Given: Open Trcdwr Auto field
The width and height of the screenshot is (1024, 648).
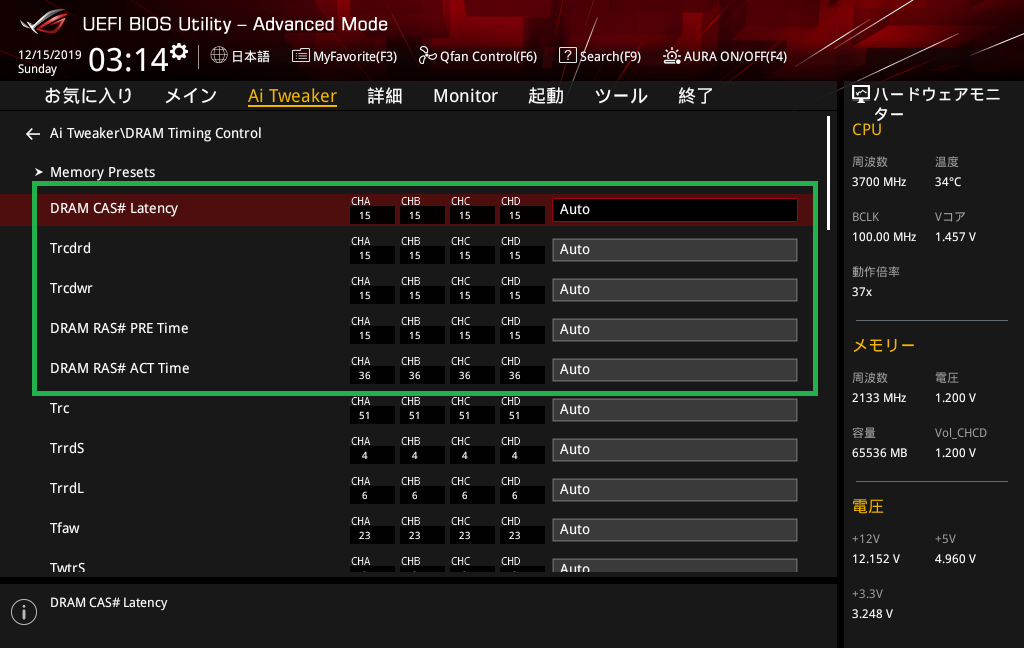Looking at the screenshot, I should tap(675, 289).
